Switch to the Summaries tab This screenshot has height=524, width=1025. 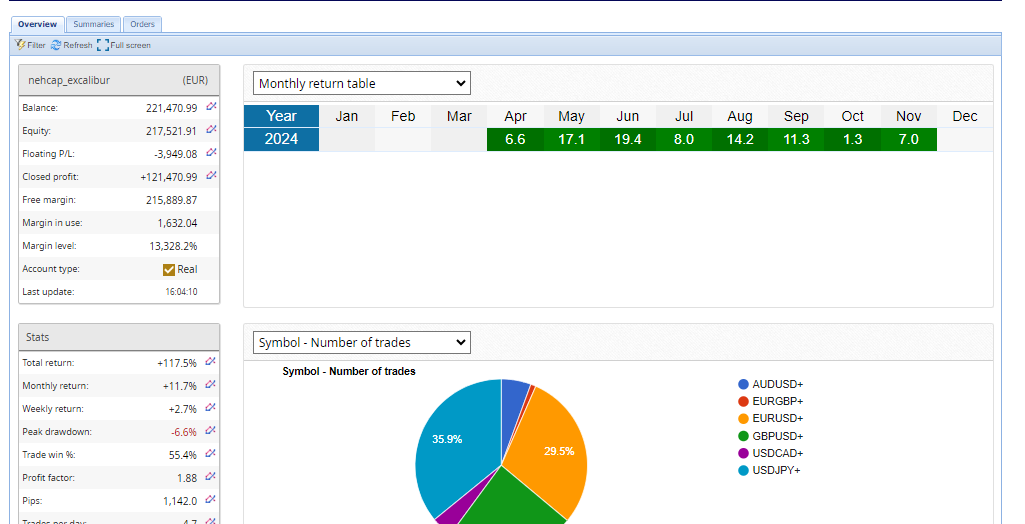tap(93, 24)
